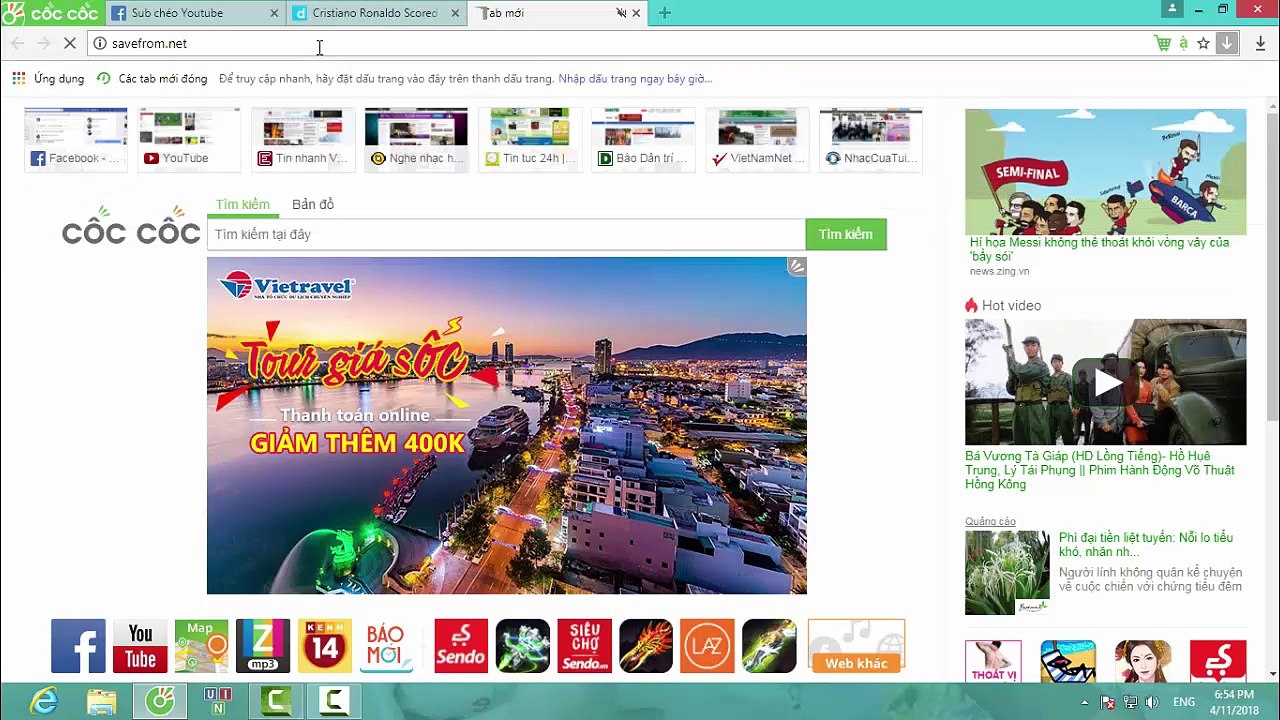Open Hí họa Messi article link
This screenshot has height=720, width=1280.
[x=1099, y=249]
